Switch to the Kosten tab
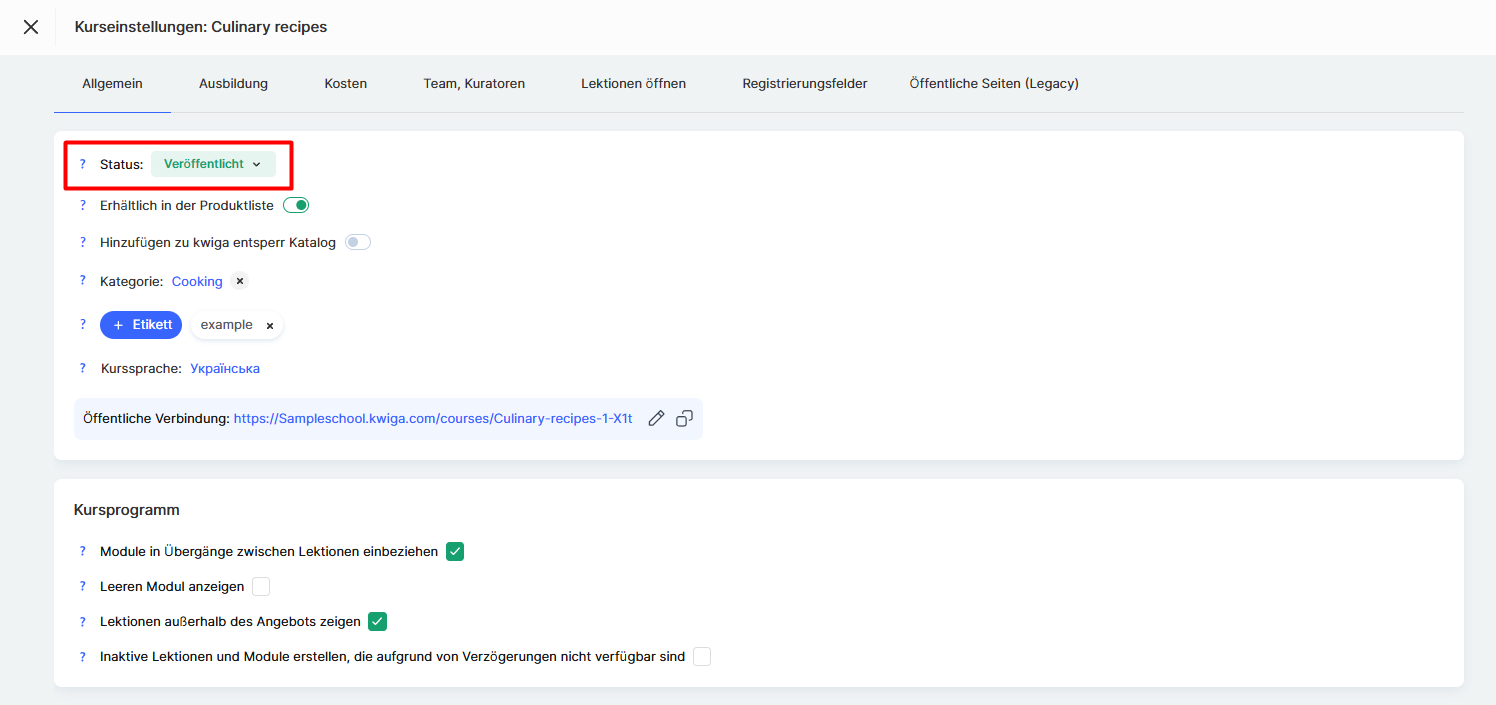The height and width of the screenshot is (705, 1496). 345,84
